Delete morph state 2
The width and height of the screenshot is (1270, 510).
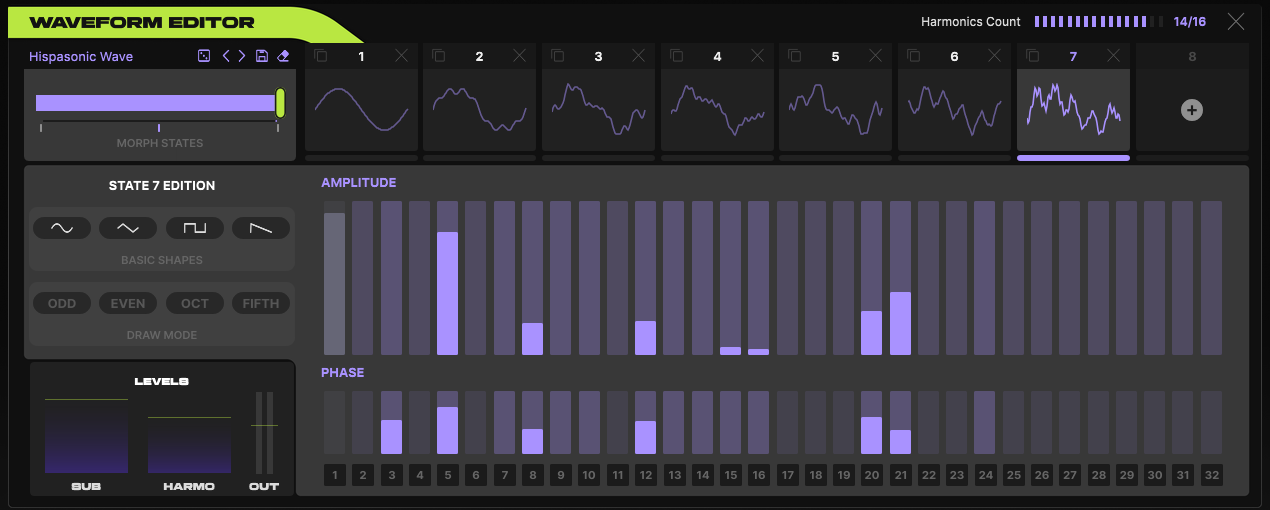tap(519, 56)
